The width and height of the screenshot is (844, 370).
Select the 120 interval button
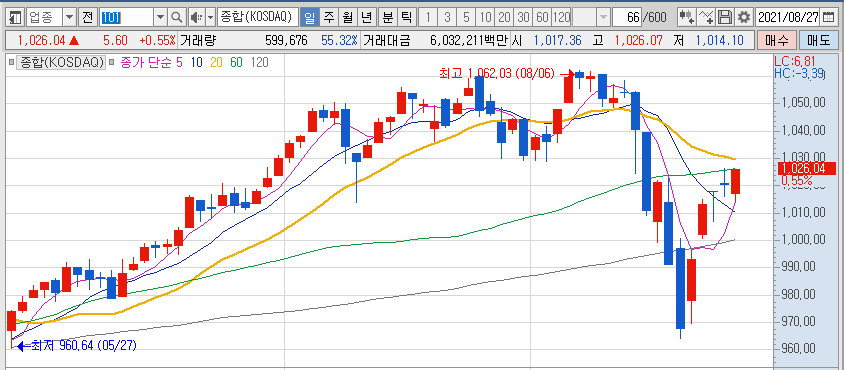coord(561,18)
